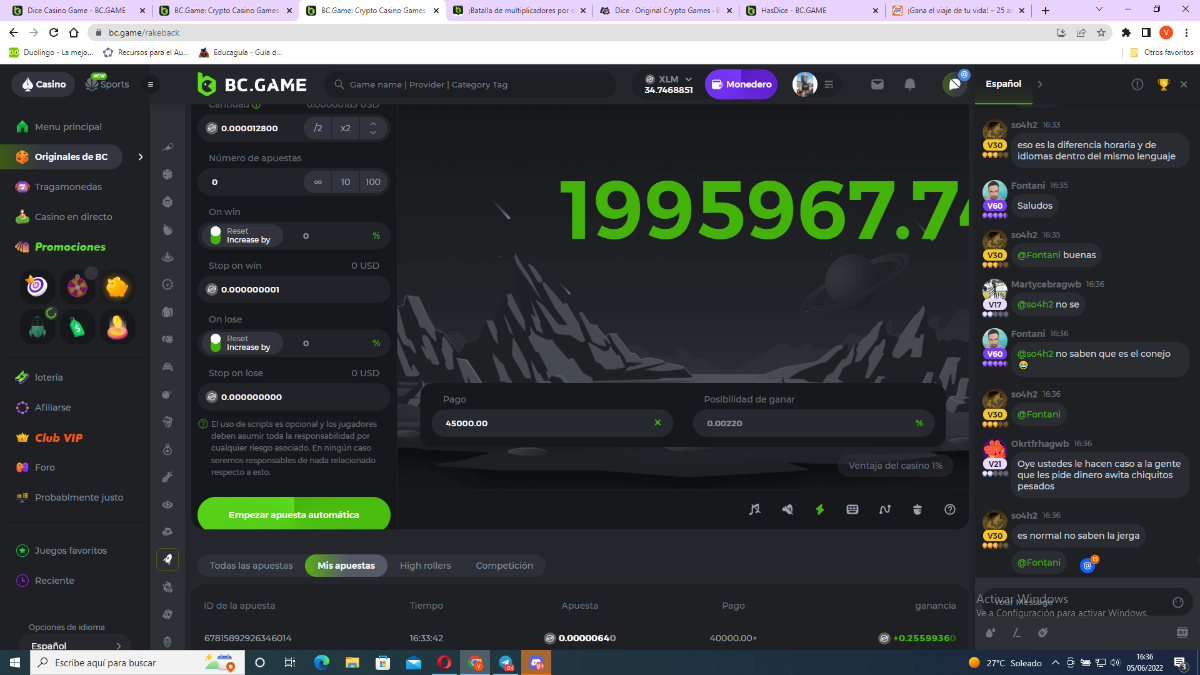1200x675 pixels.
Task: Mute the game music icon
Action: click(x=755, y=509)
